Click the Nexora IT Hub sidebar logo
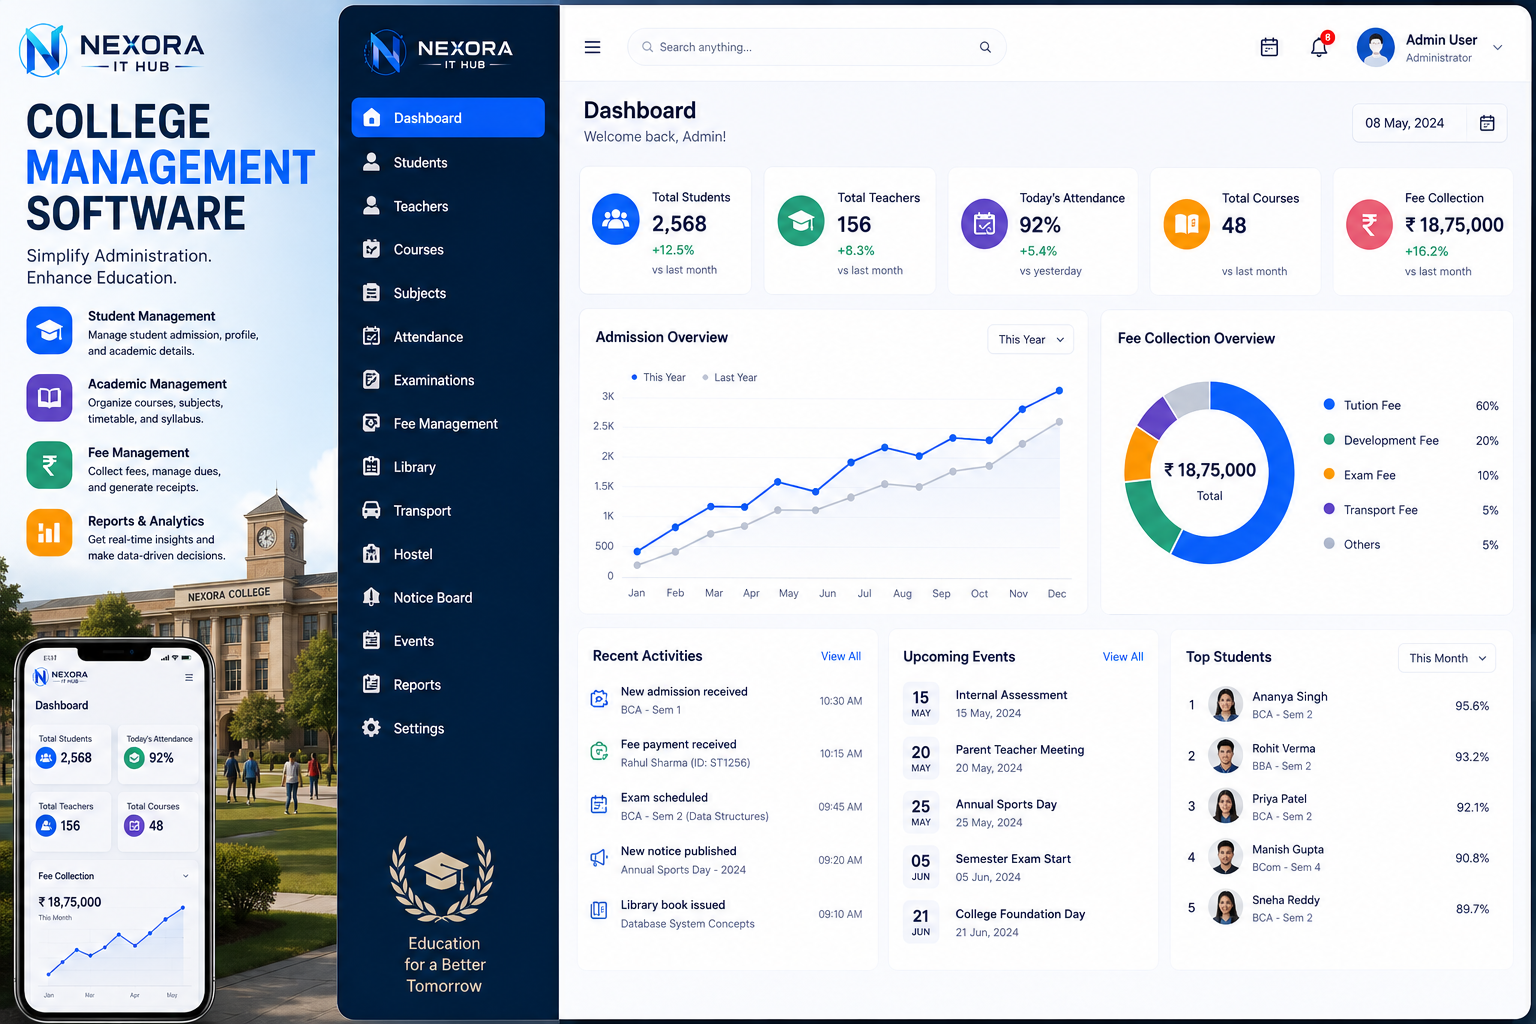The width and height of the screenshot is (1536, 1024). 440,52
